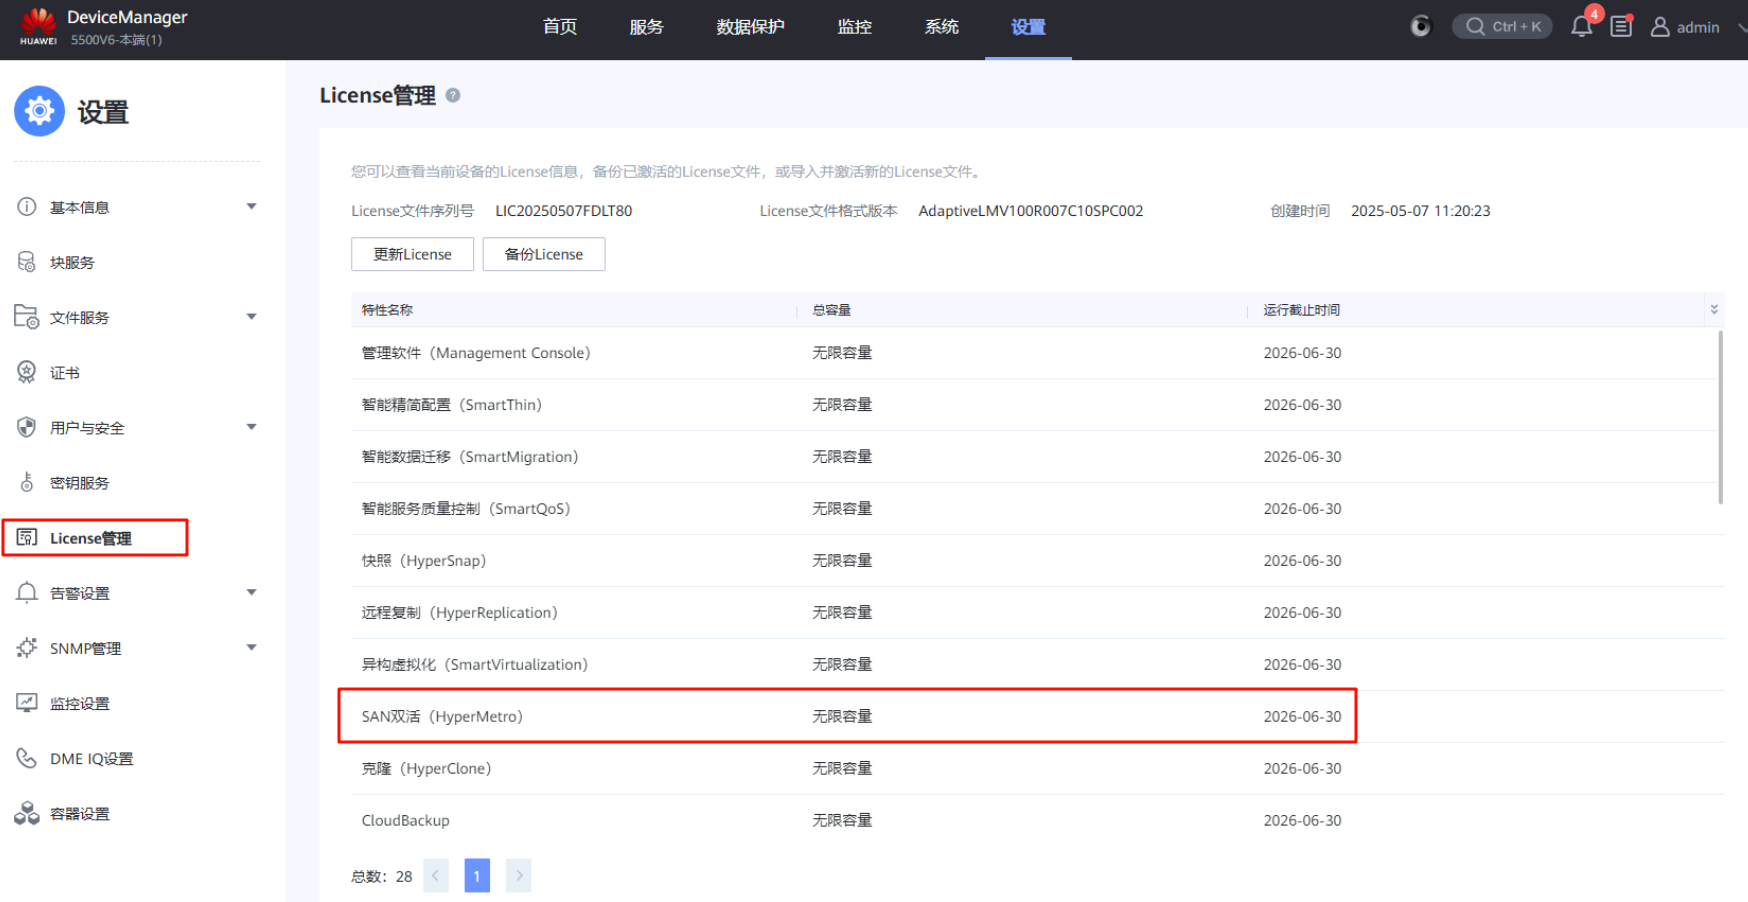Click the help icon beside License管理 title
The image size is (1748, 902).
[x=453, y=95]
